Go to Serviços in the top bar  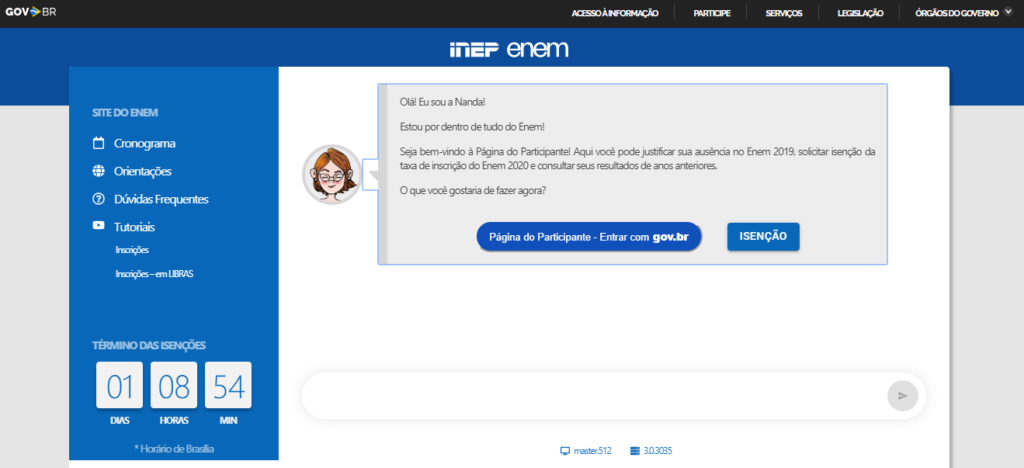point(783,13)
